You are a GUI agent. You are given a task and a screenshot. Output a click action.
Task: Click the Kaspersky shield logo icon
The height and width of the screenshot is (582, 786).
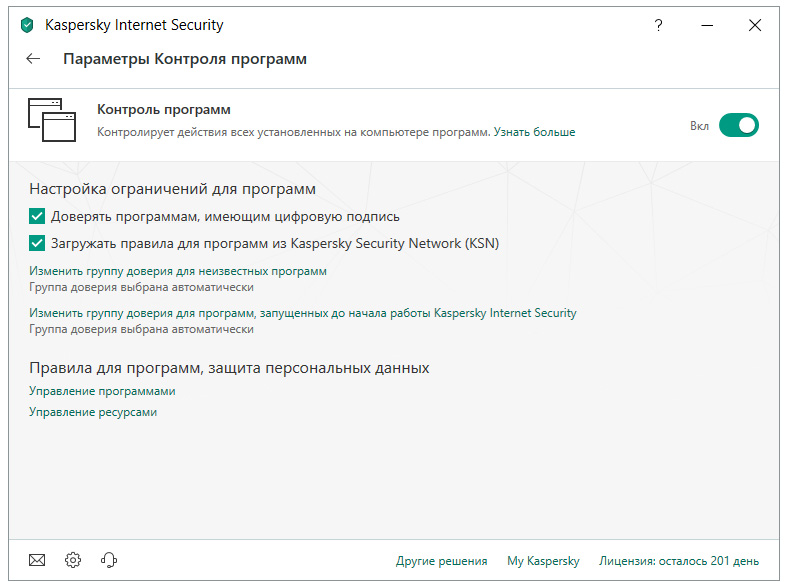pos(27,25)
